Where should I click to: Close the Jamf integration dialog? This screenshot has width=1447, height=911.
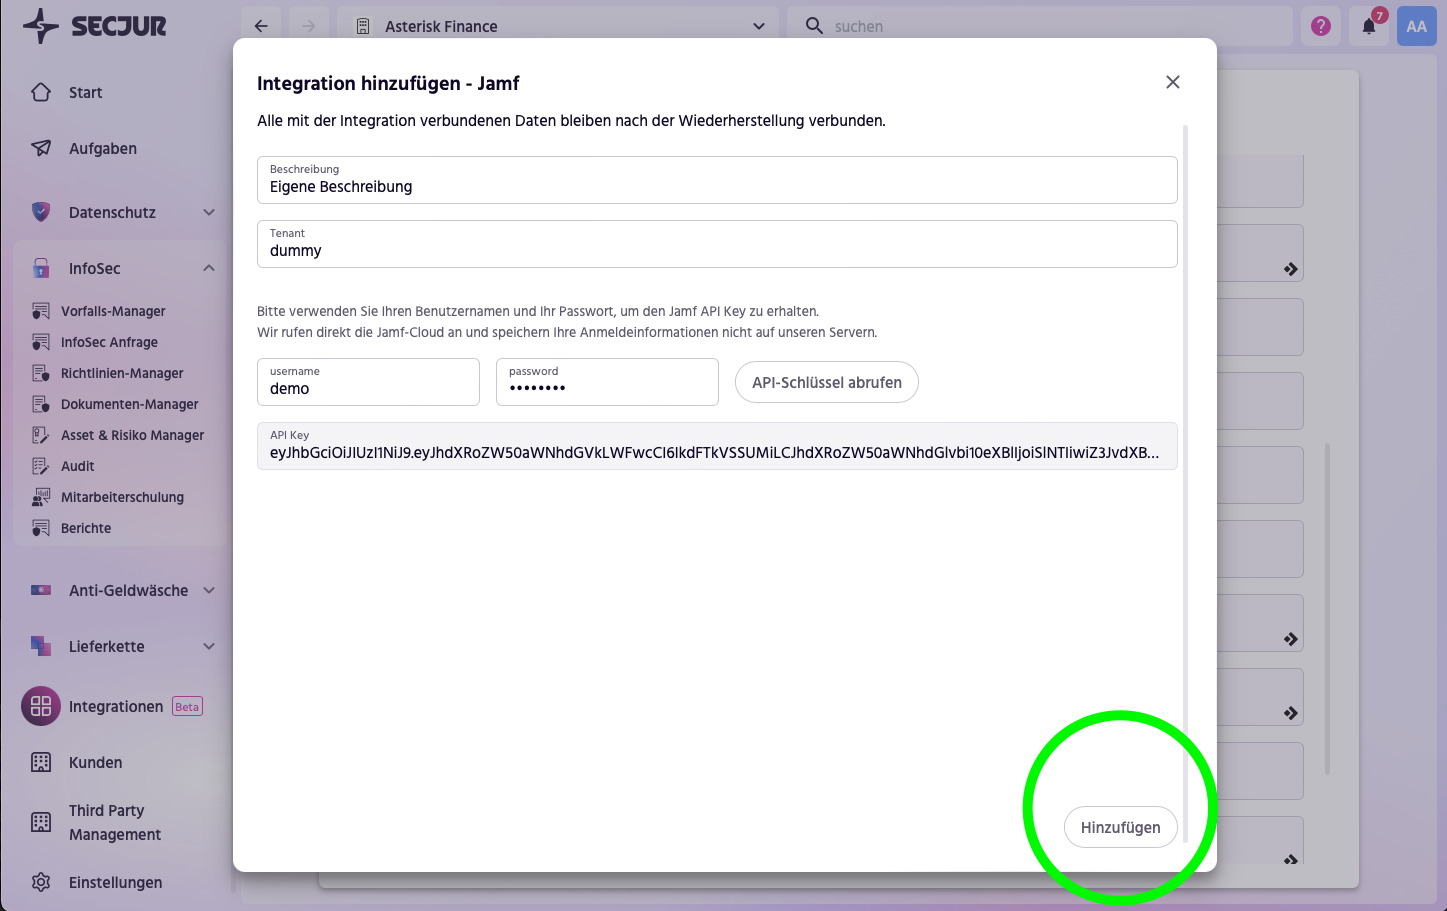tap(1173, 82)
